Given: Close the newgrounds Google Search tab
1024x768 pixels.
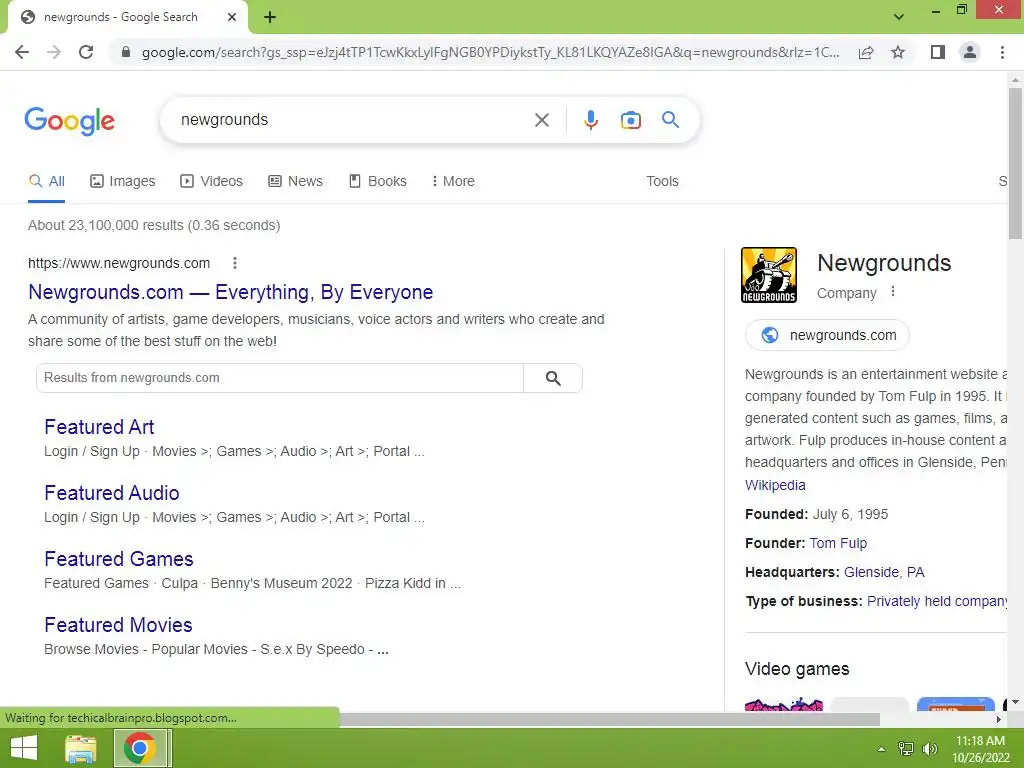Looking at the screenshot, I should (x=232, y=17).
